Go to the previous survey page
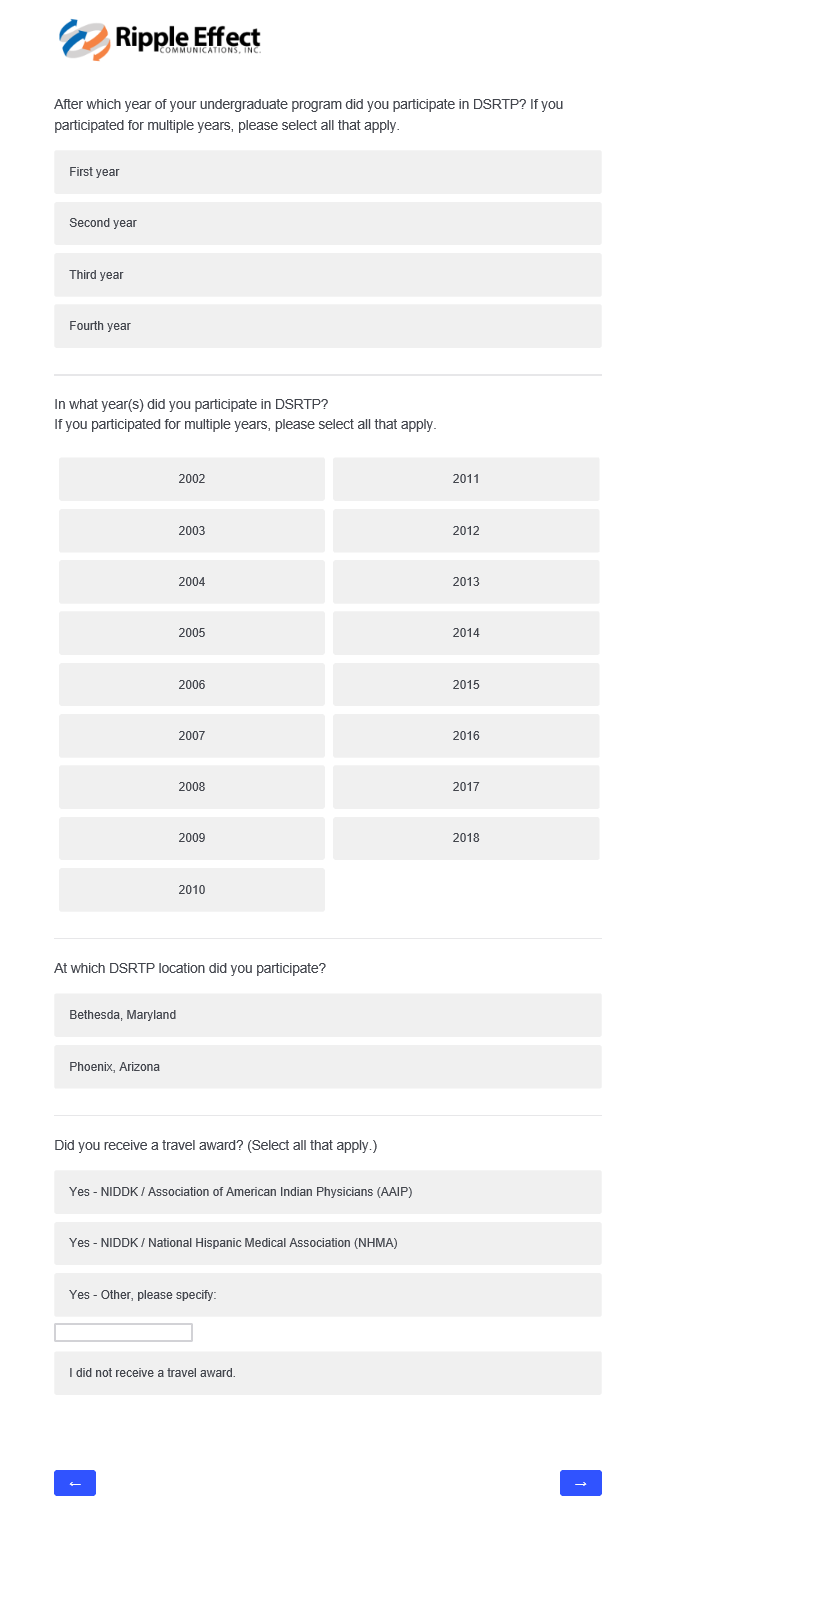 (x=75, y=1483)
